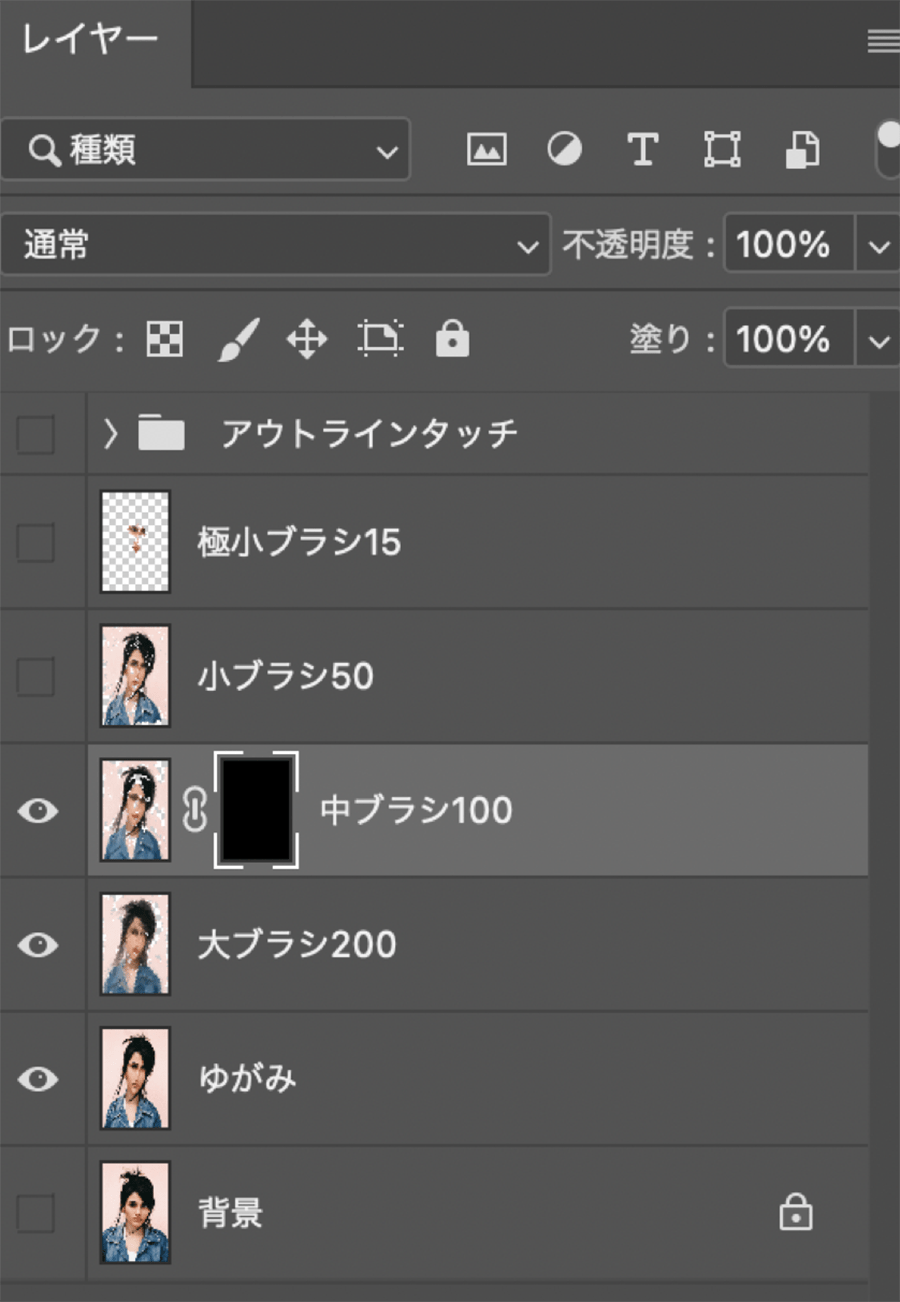Lock image pixels brush icon
Viewport: 900px width, 1302px height.
pyautogui.click(x=237, y=341)
